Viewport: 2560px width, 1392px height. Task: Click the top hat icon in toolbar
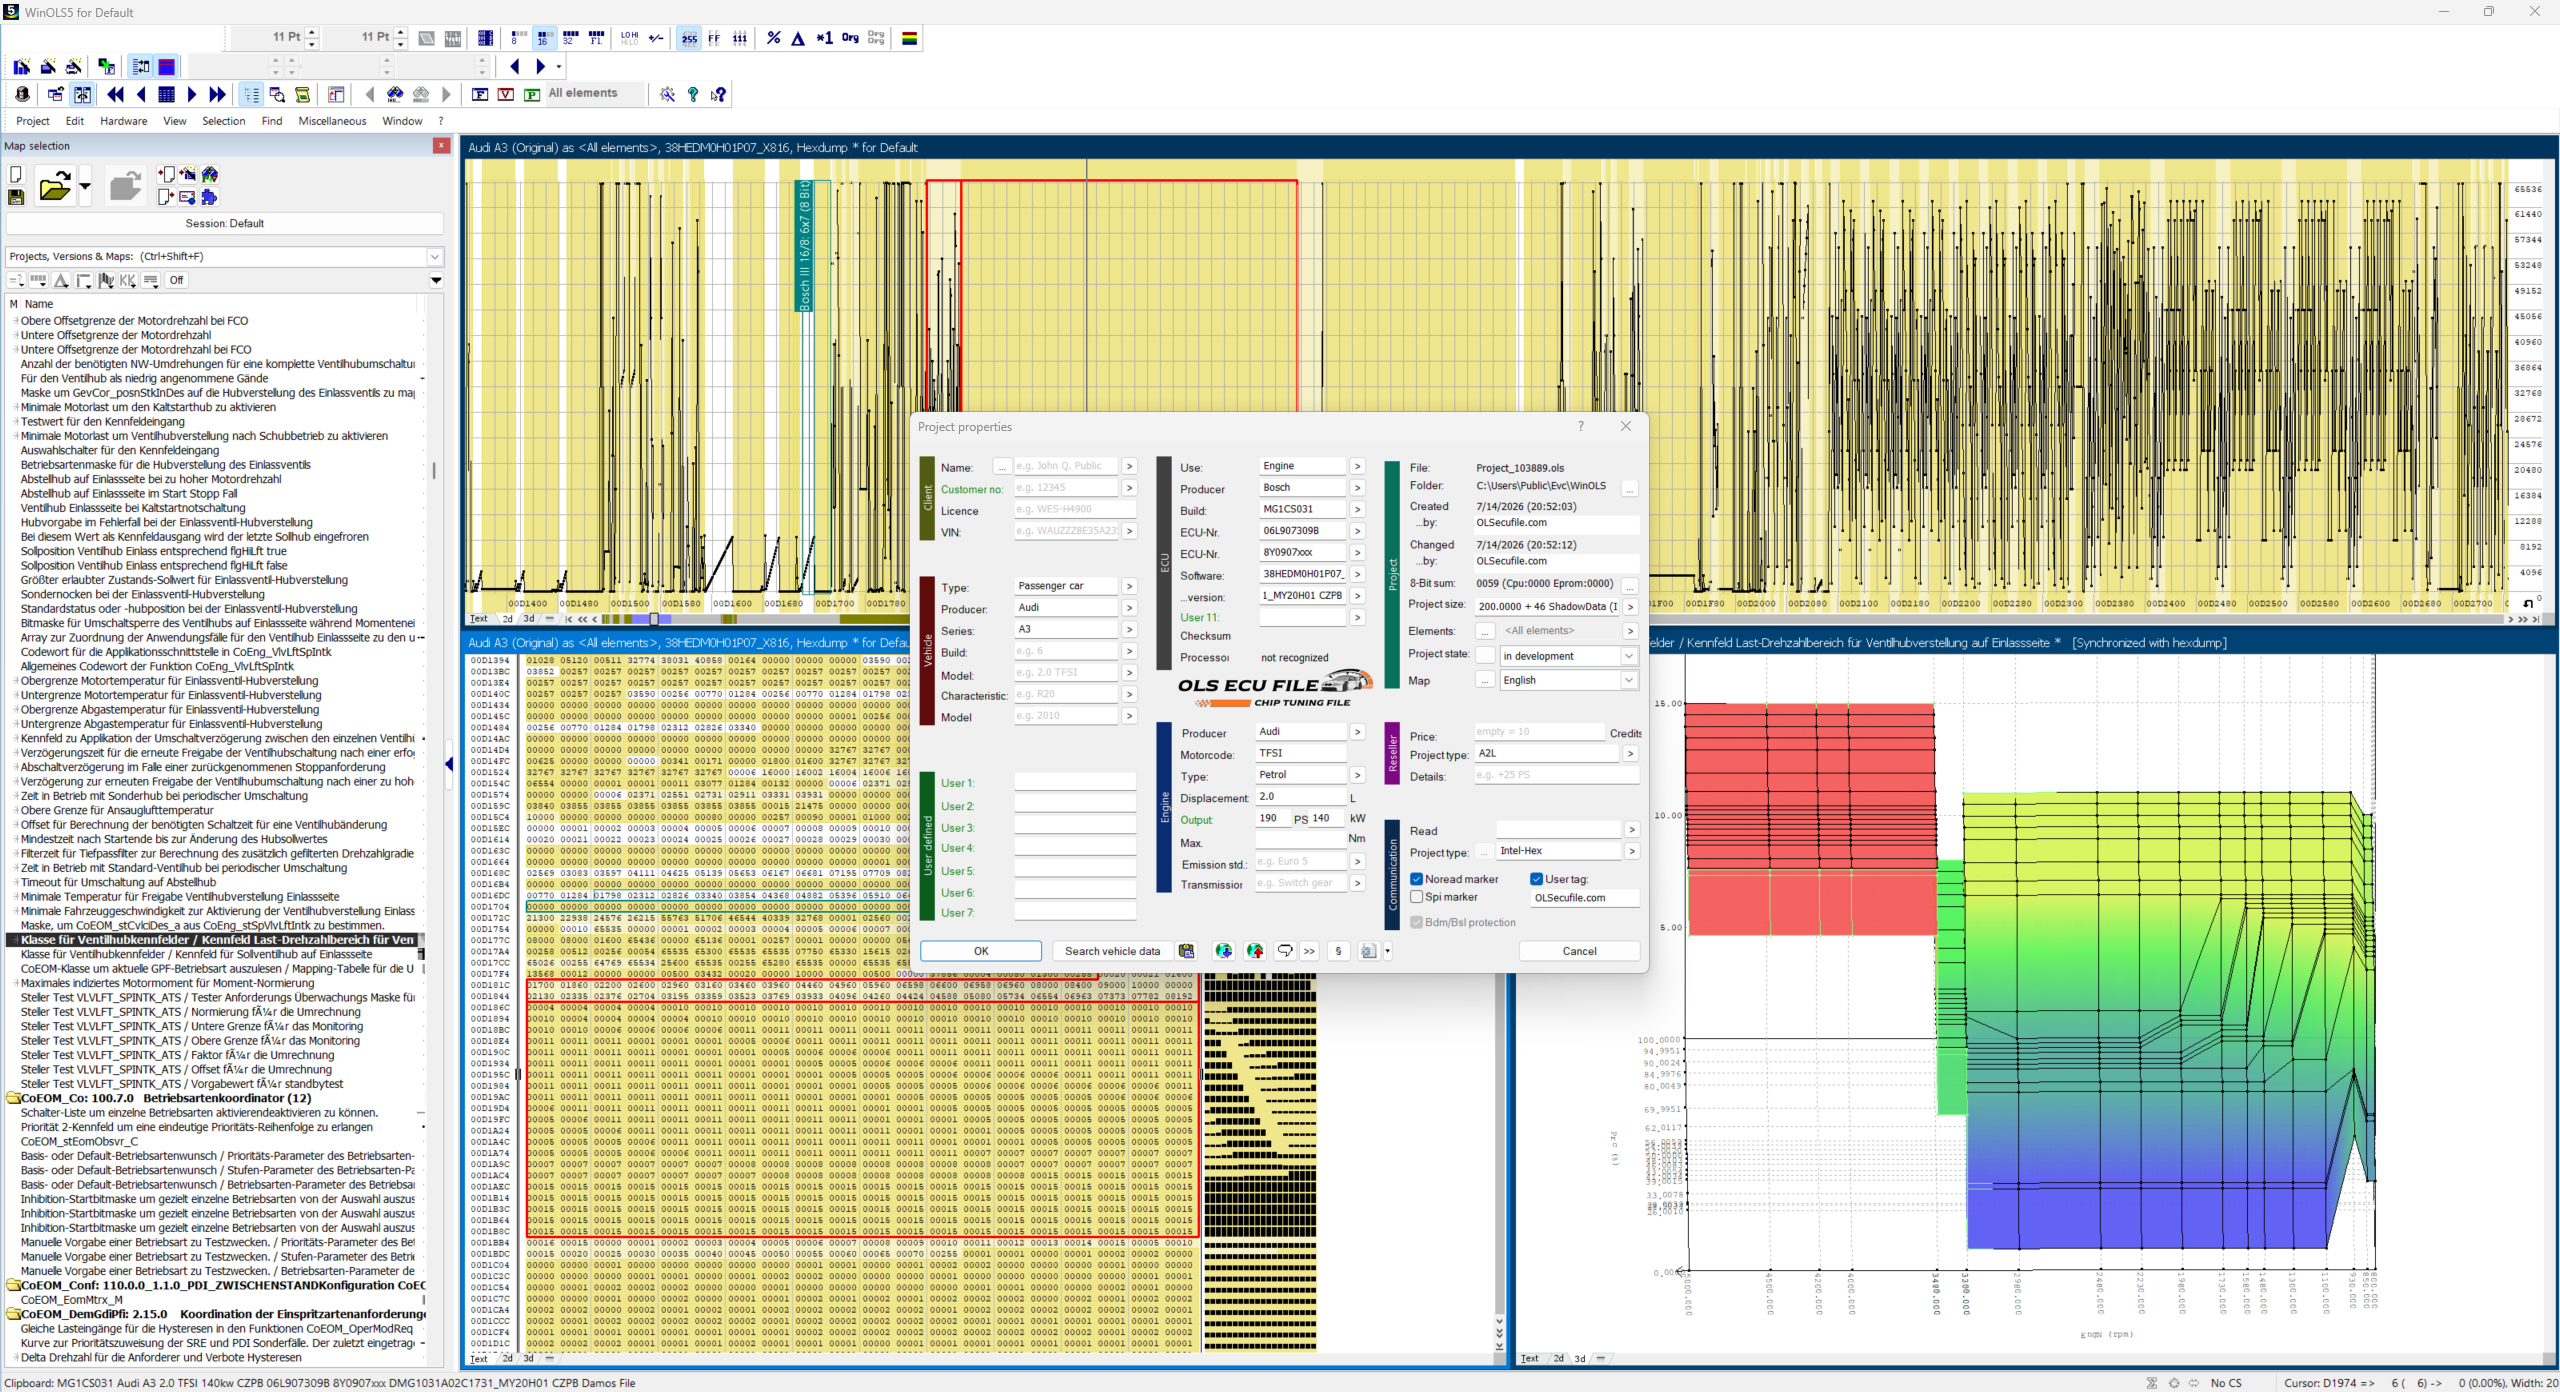[22, 94]
